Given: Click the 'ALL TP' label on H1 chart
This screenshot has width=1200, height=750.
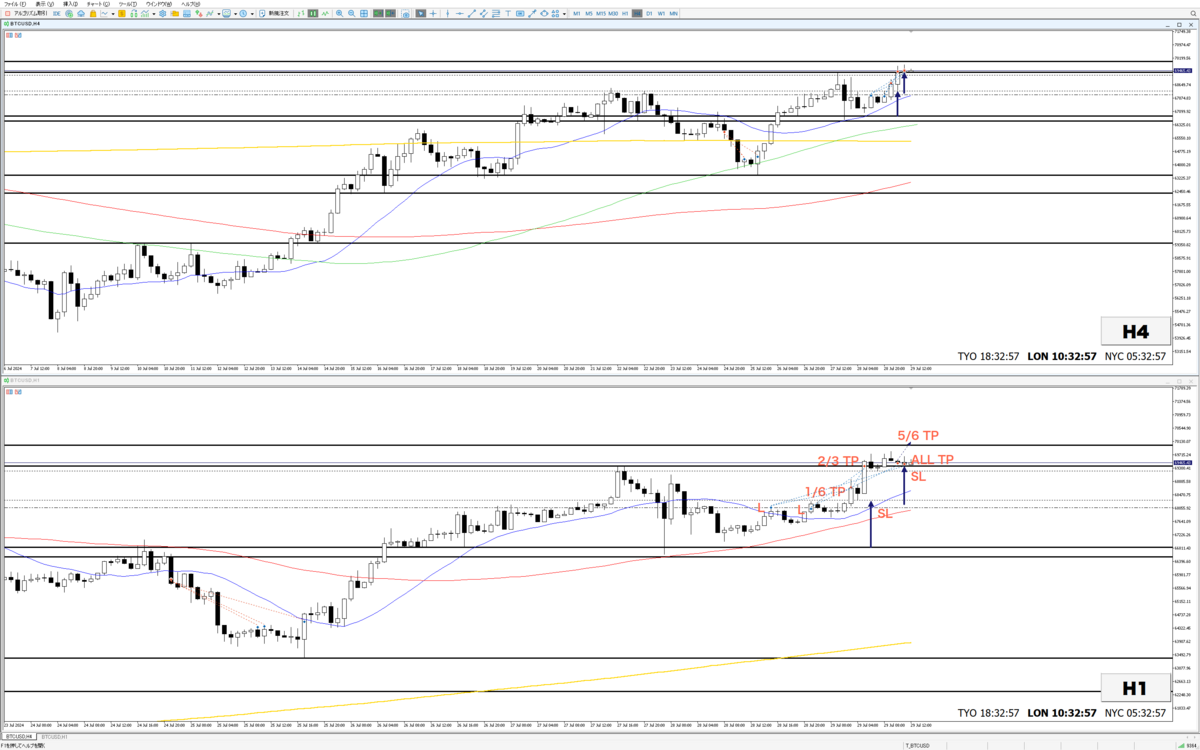Looking at the screenshot, I should (933, 460).
